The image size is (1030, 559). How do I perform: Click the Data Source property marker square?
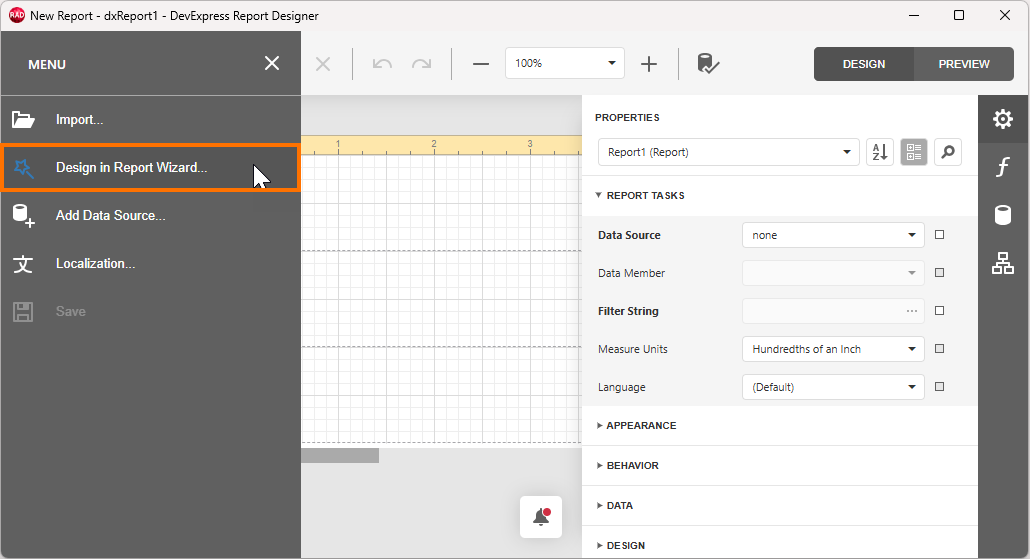(x=939, y=235)
